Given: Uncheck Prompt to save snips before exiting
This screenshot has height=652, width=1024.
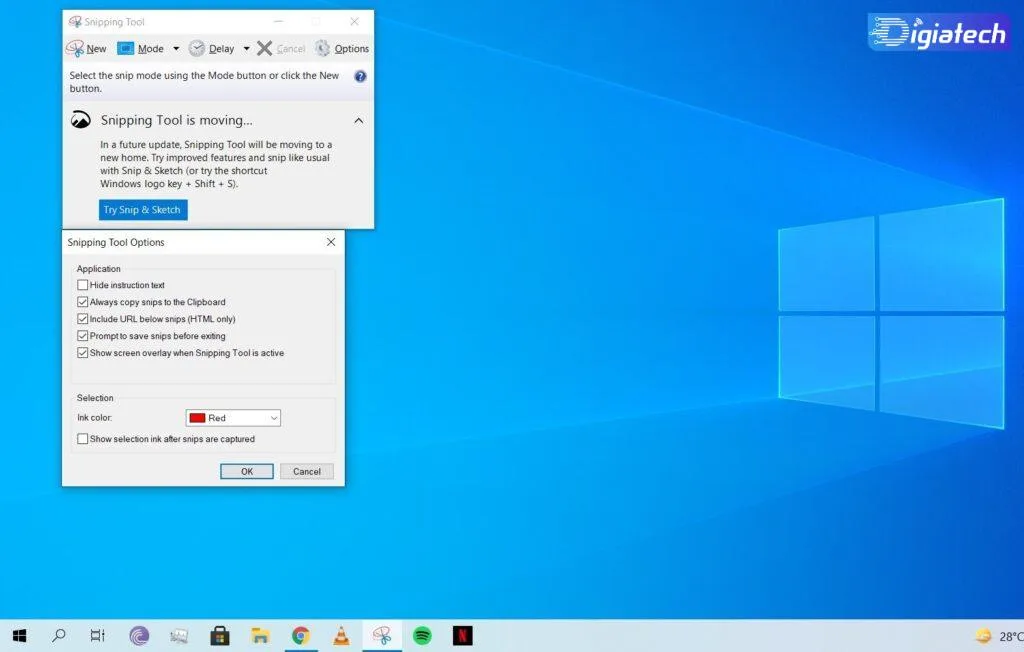Looking at the screenshot, I should (x=82, y=336).
